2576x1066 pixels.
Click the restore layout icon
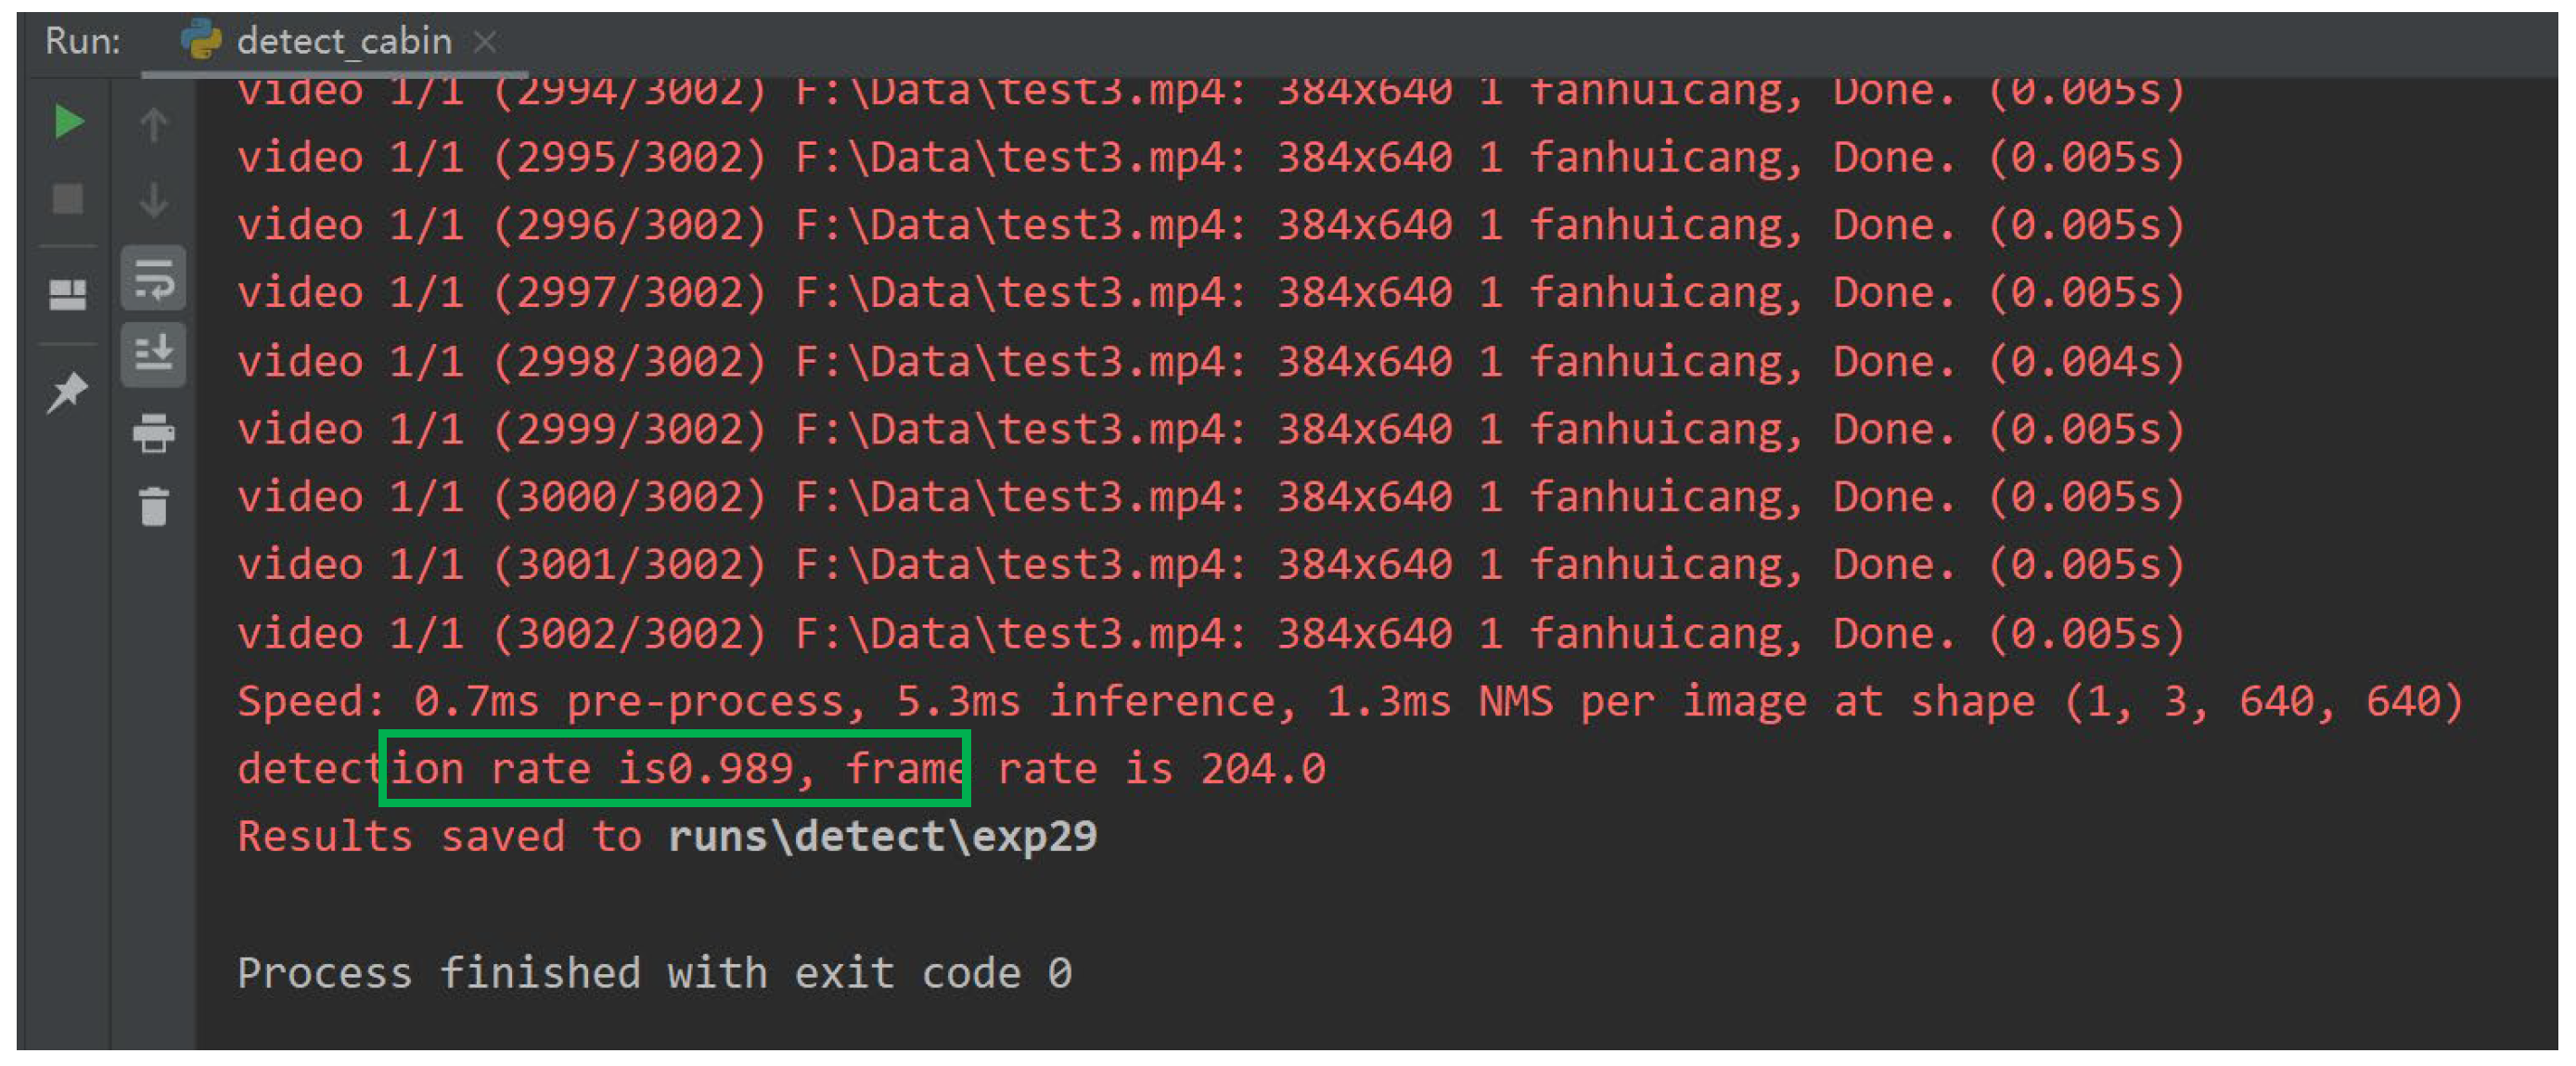(68, 294)
